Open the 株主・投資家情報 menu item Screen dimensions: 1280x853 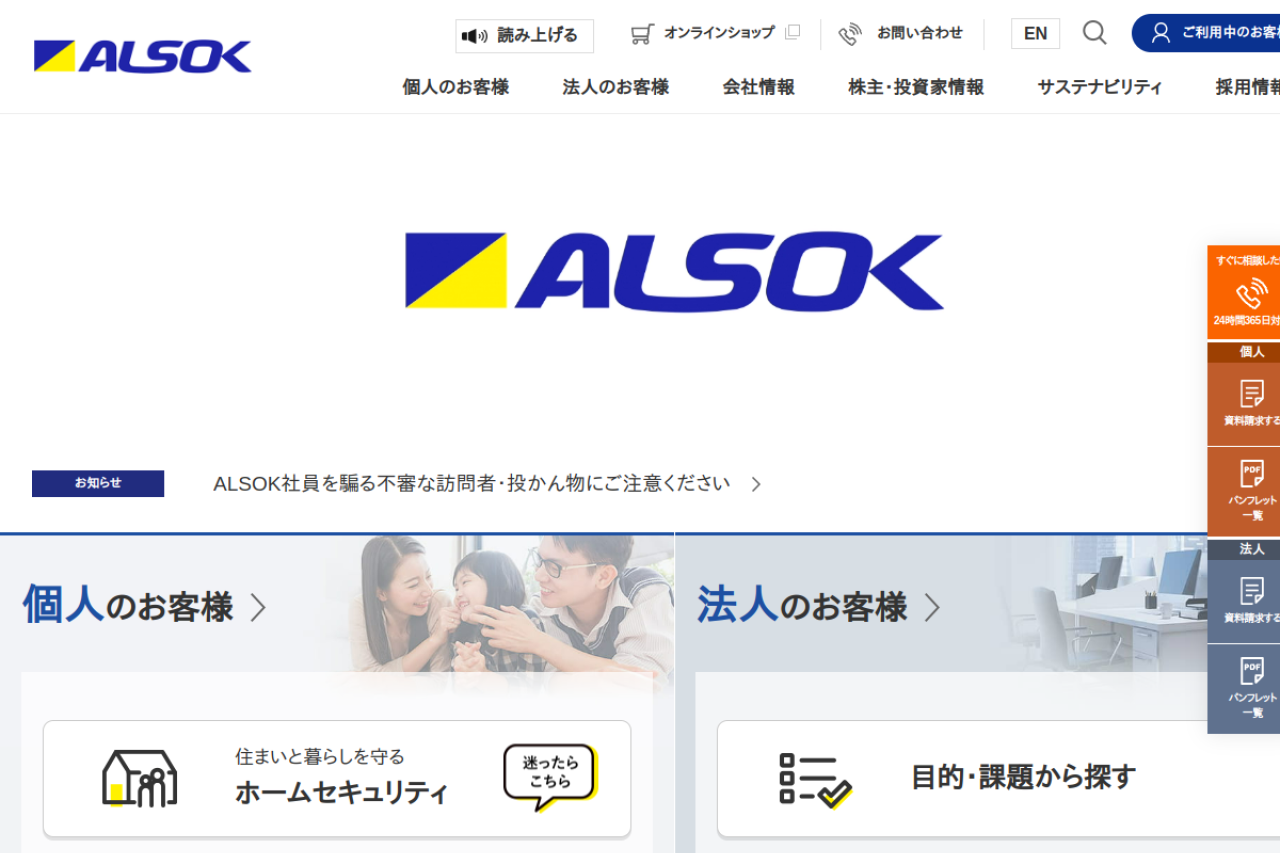coord(916,87)
